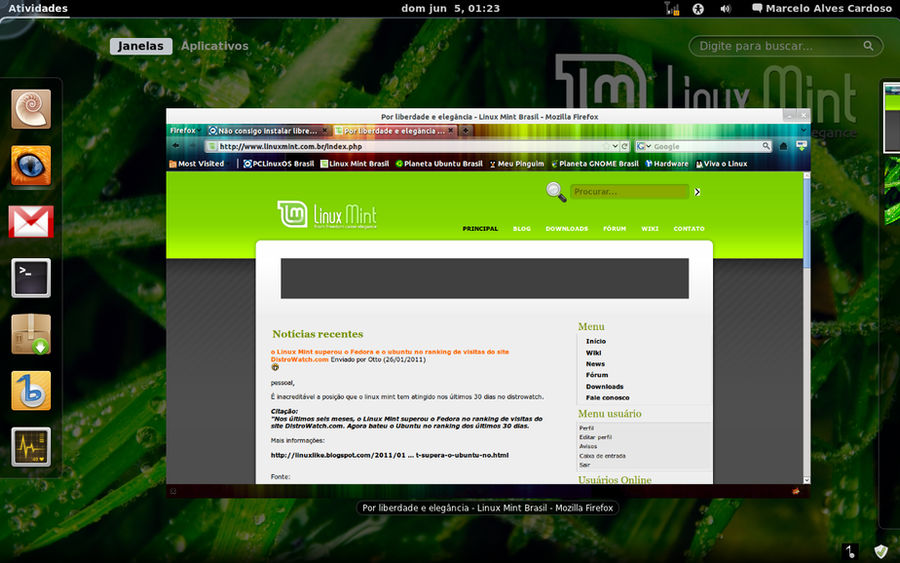900x563 pixels.
Task: Click the magnifier in the Google search box
Action: point(766,146)
